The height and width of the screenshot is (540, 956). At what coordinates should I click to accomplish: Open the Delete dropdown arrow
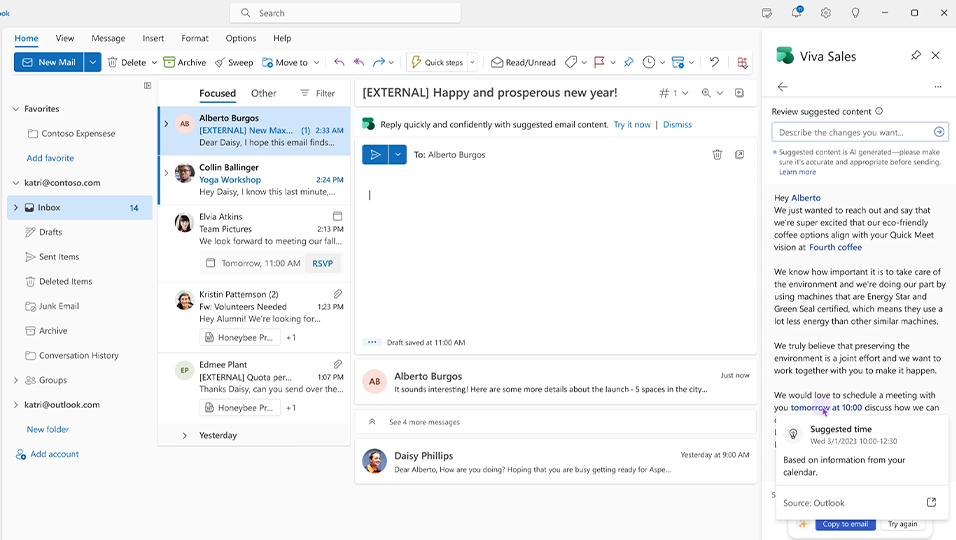(154, 62)
